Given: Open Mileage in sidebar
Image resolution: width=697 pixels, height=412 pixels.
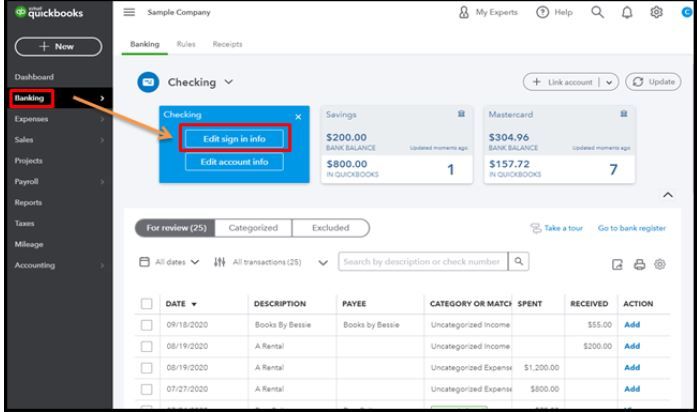Looking at the screenshot, I should pyautogui.click(x=29, y=244).
